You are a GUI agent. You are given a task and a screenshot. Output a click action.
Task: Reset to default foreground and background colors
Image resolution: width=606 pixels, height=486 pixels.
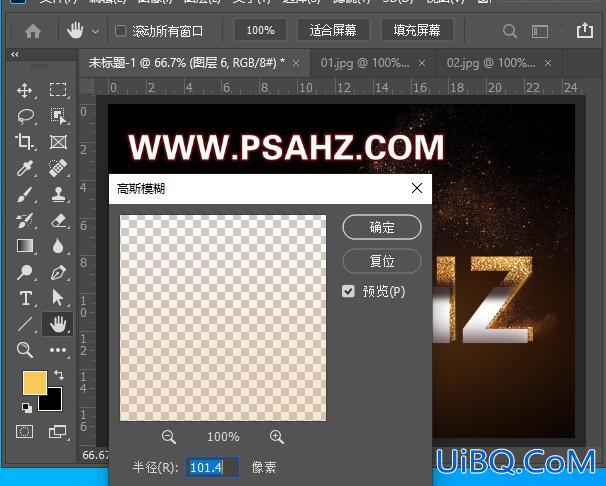[x=27, y=408]
